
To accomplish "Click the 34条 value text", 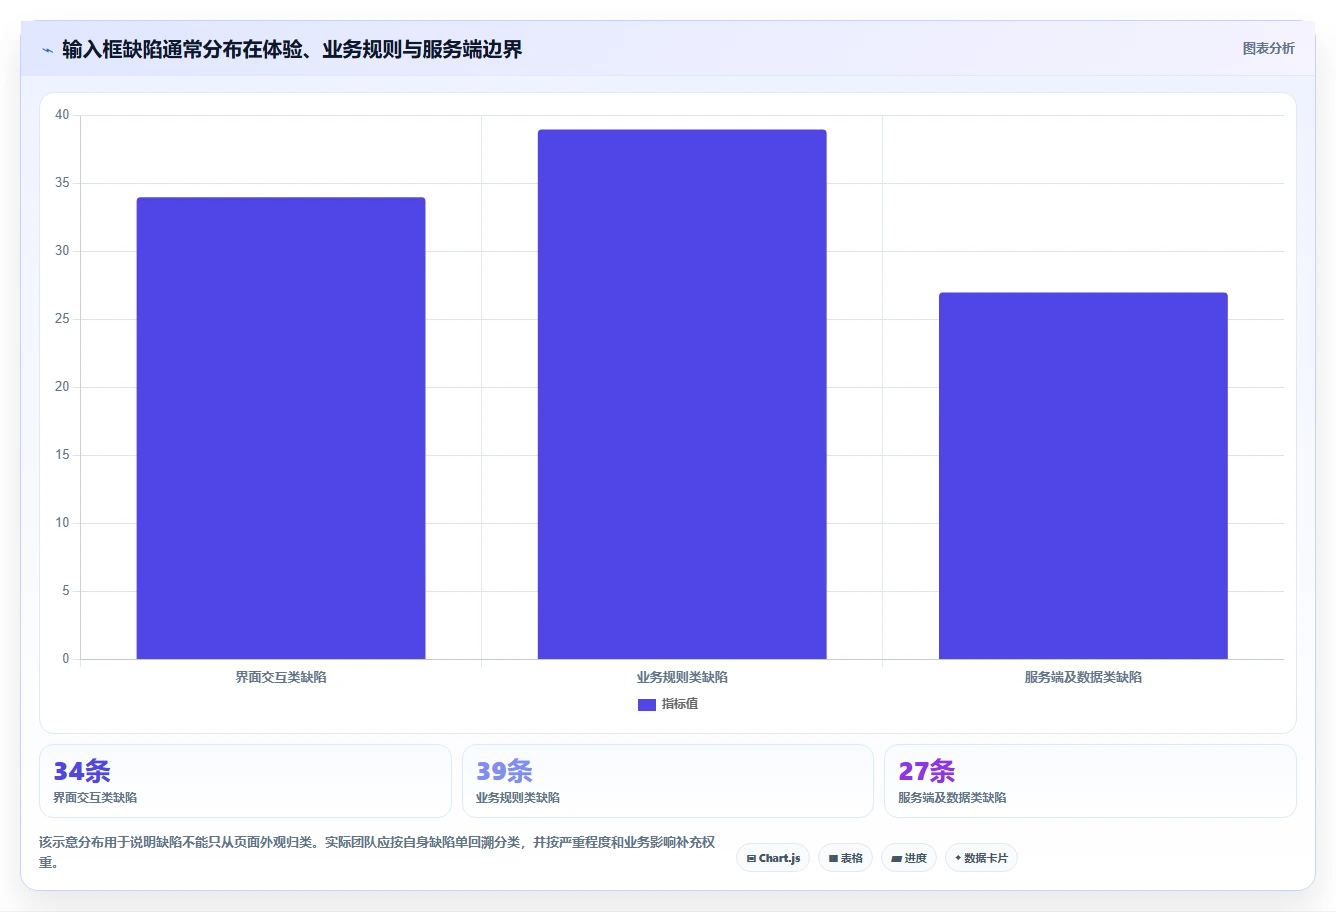I will point(82,771).
